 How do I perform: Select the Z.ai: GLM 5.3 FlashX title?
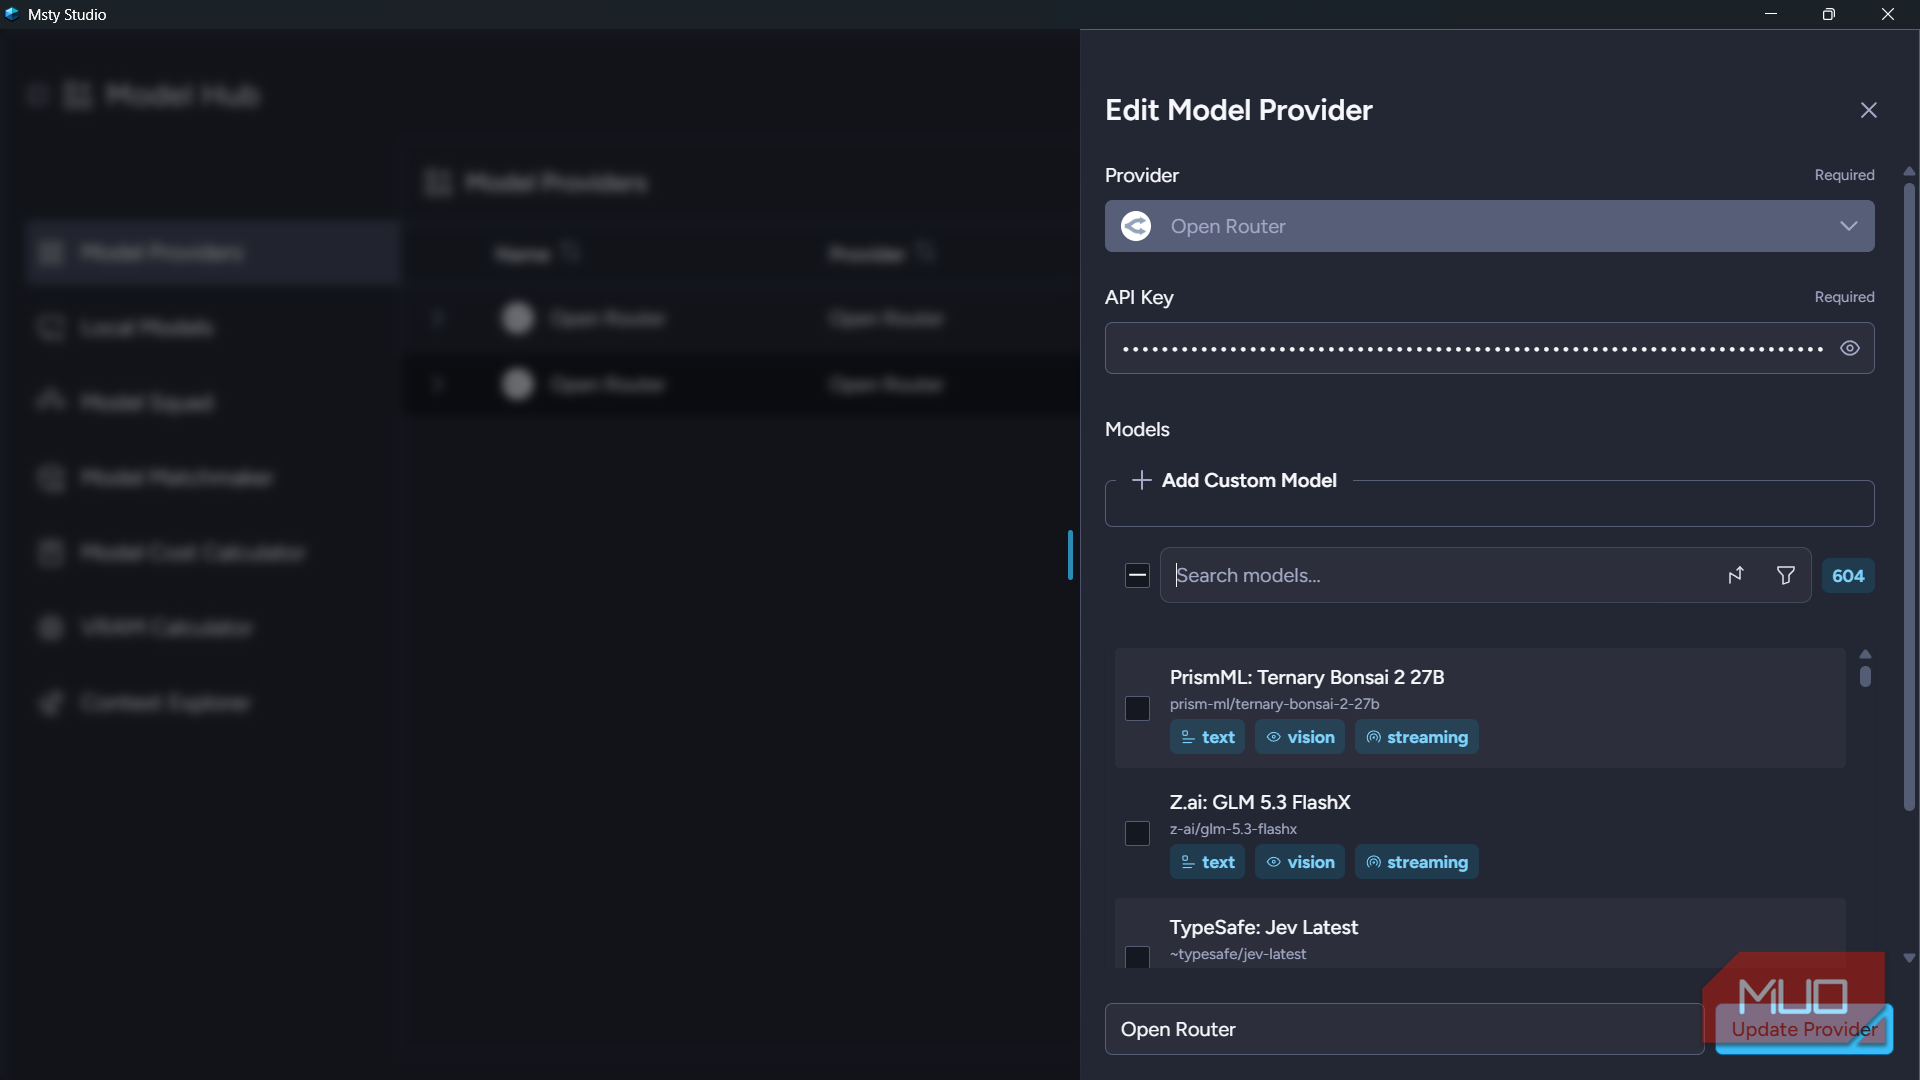pos(1260,802)
